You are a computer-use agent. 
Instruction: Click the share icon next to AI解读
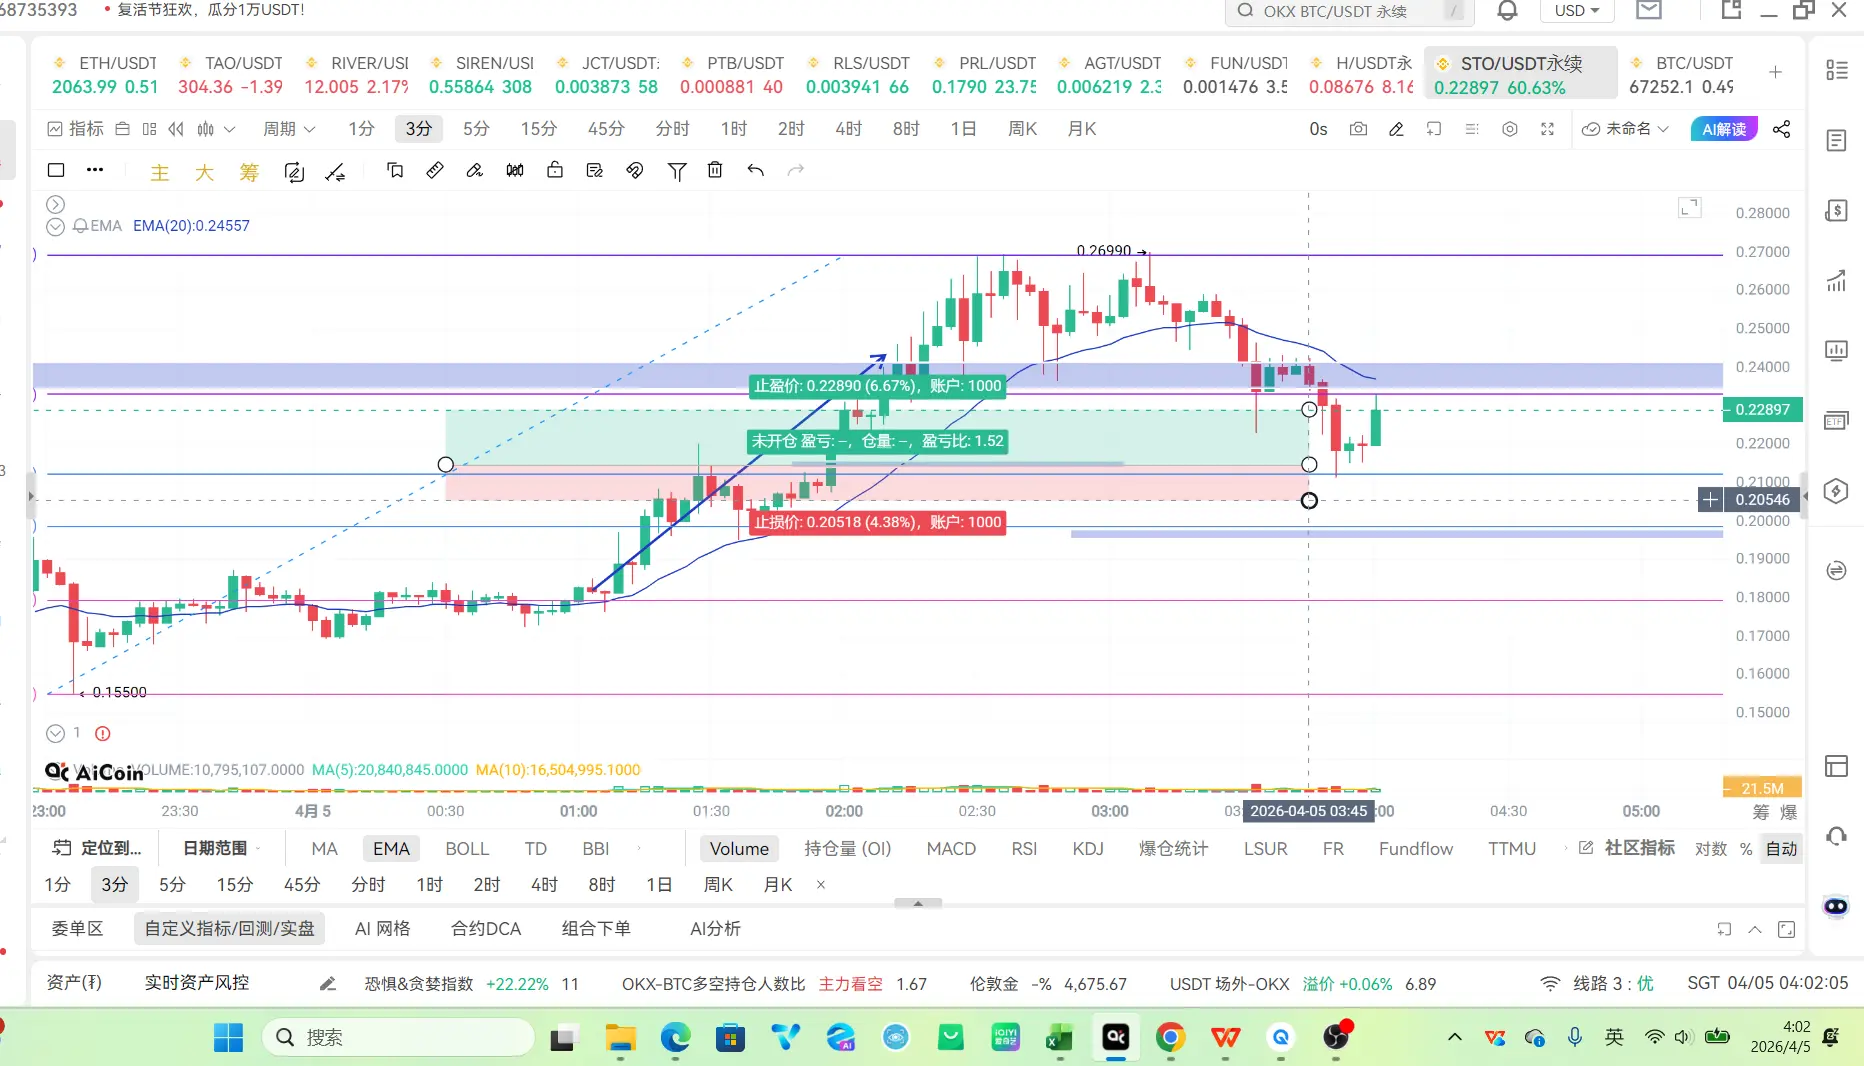click(x=1782, y=129)
